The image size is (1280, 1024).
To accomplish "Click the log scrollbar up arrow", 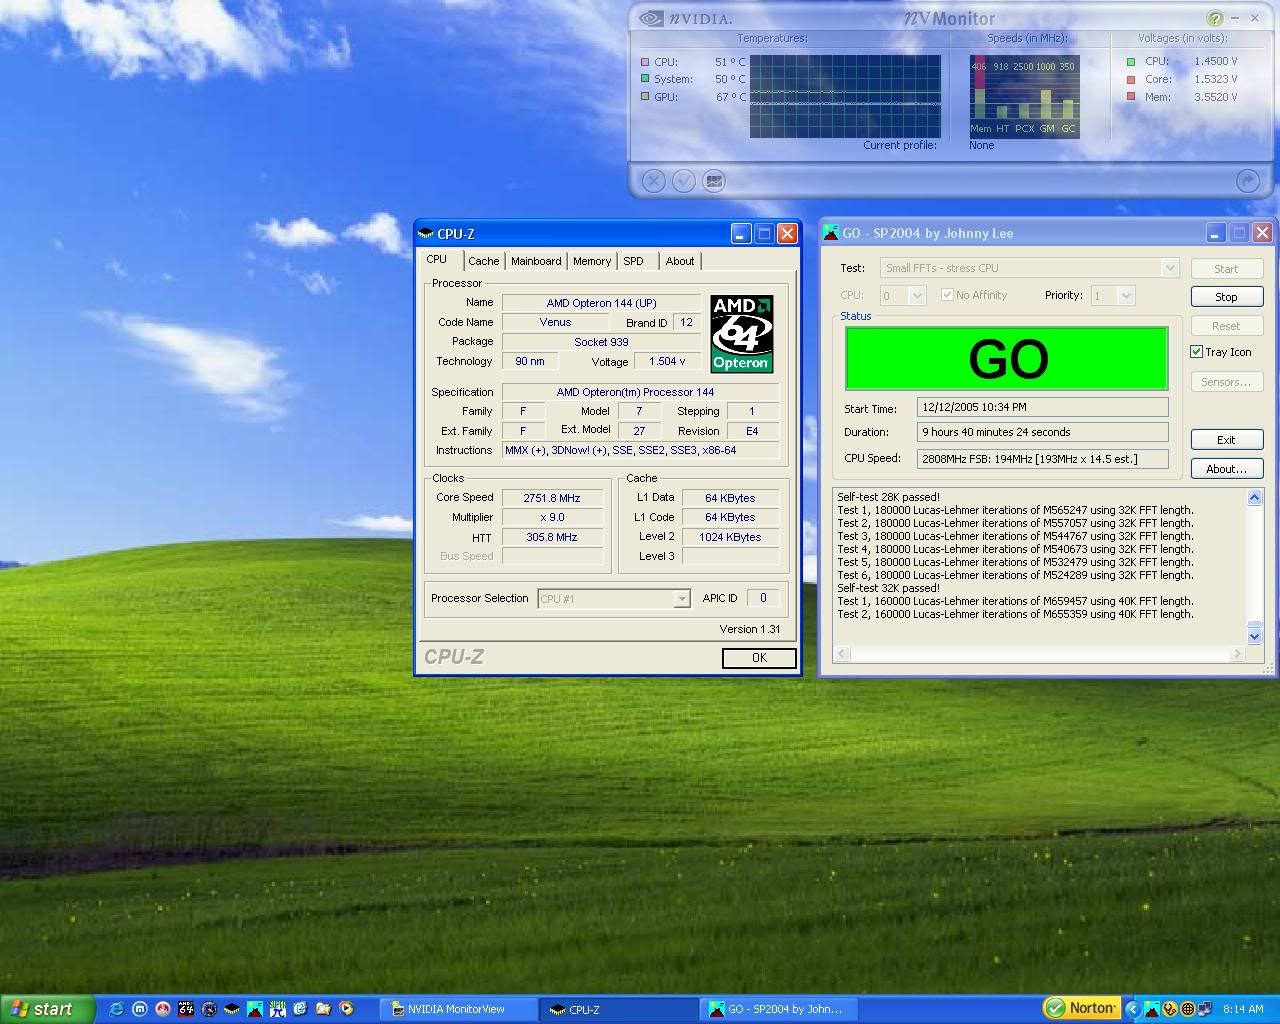I will click(1254, 498).
